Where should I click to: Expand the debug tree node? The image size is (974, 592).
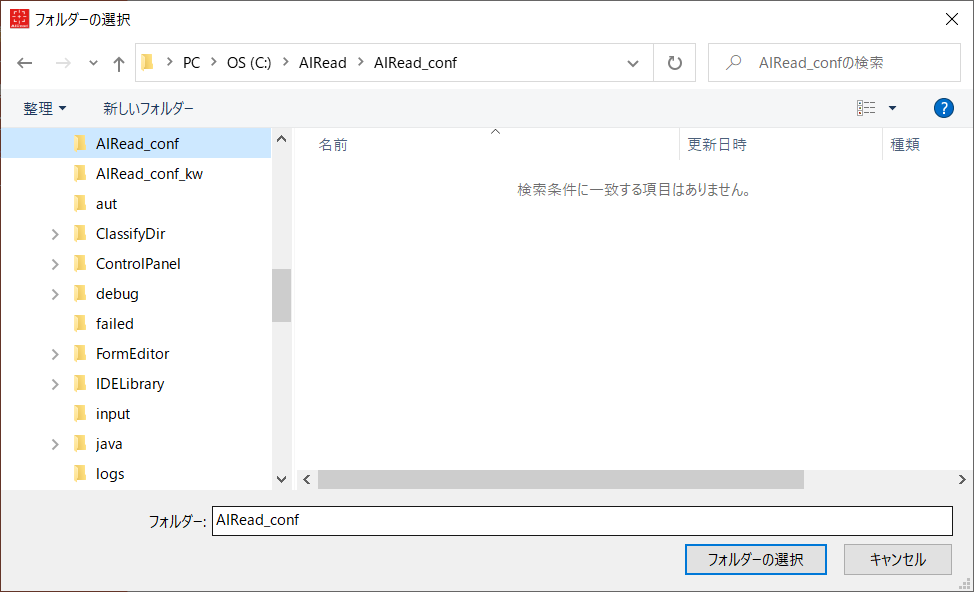tap(55, 294)
